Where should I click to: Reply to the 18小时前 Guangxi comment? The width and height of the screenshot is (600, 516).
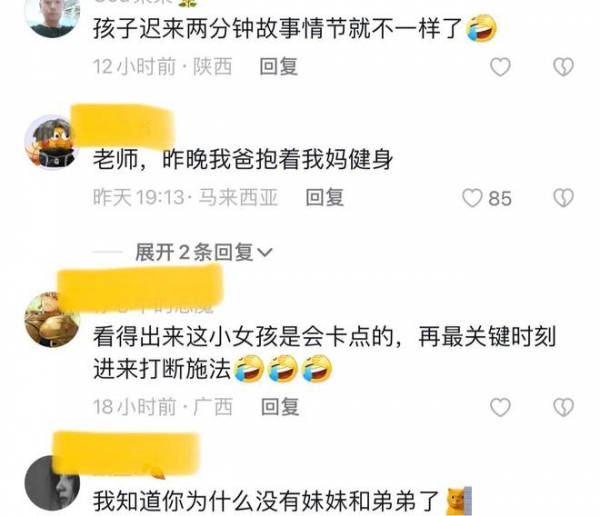click(280, 407)
